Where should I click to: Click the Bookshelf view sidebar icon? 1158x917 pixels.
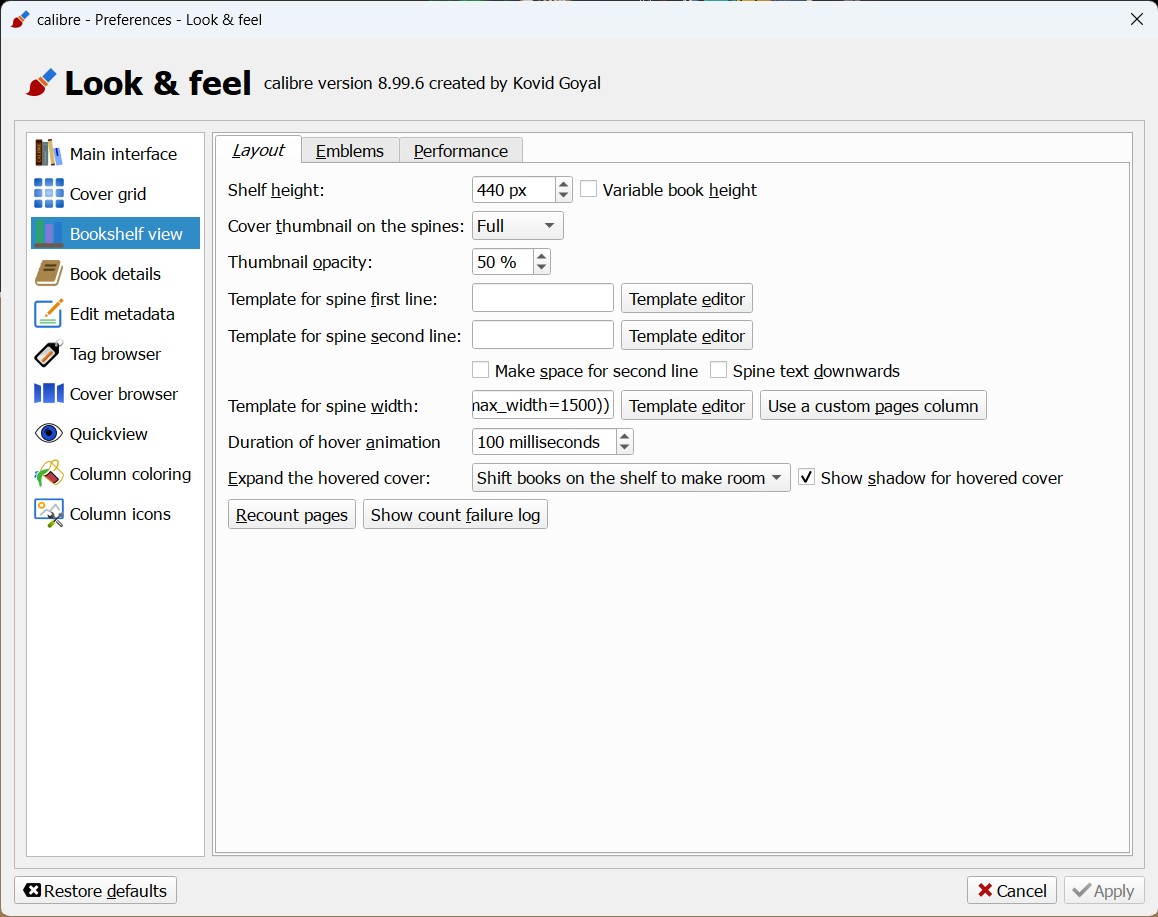click(49, 233)
